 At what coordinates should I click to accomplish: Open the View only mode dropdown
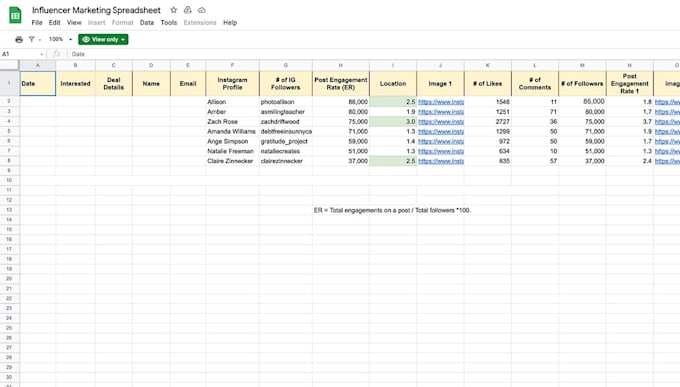coord(103,39)
